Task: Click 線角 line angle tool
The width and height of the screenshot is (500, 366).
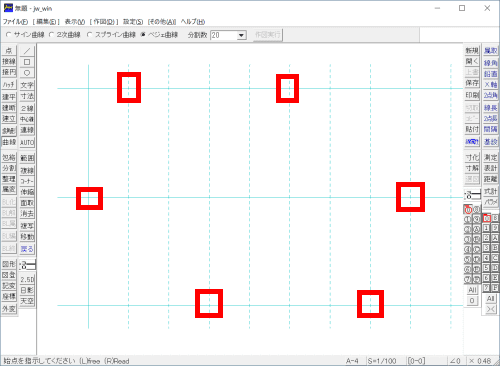Action: pyautogui.click(x=490, y=63)
